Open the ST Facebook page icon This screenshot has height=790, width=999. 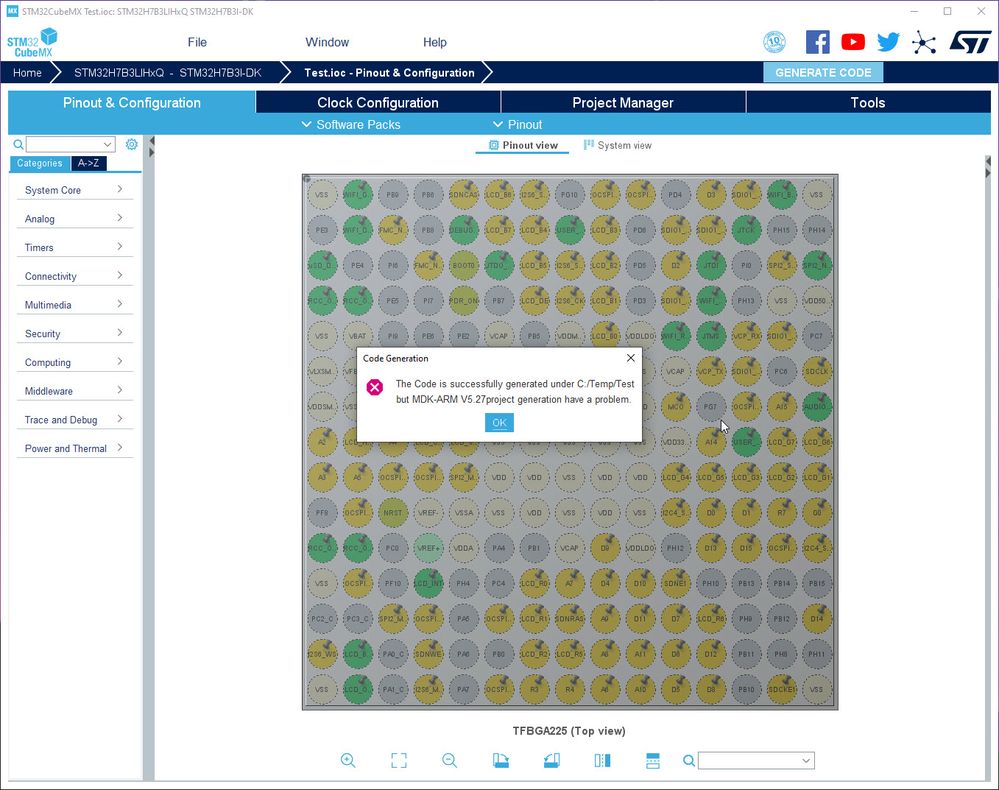tap(817, 42)
